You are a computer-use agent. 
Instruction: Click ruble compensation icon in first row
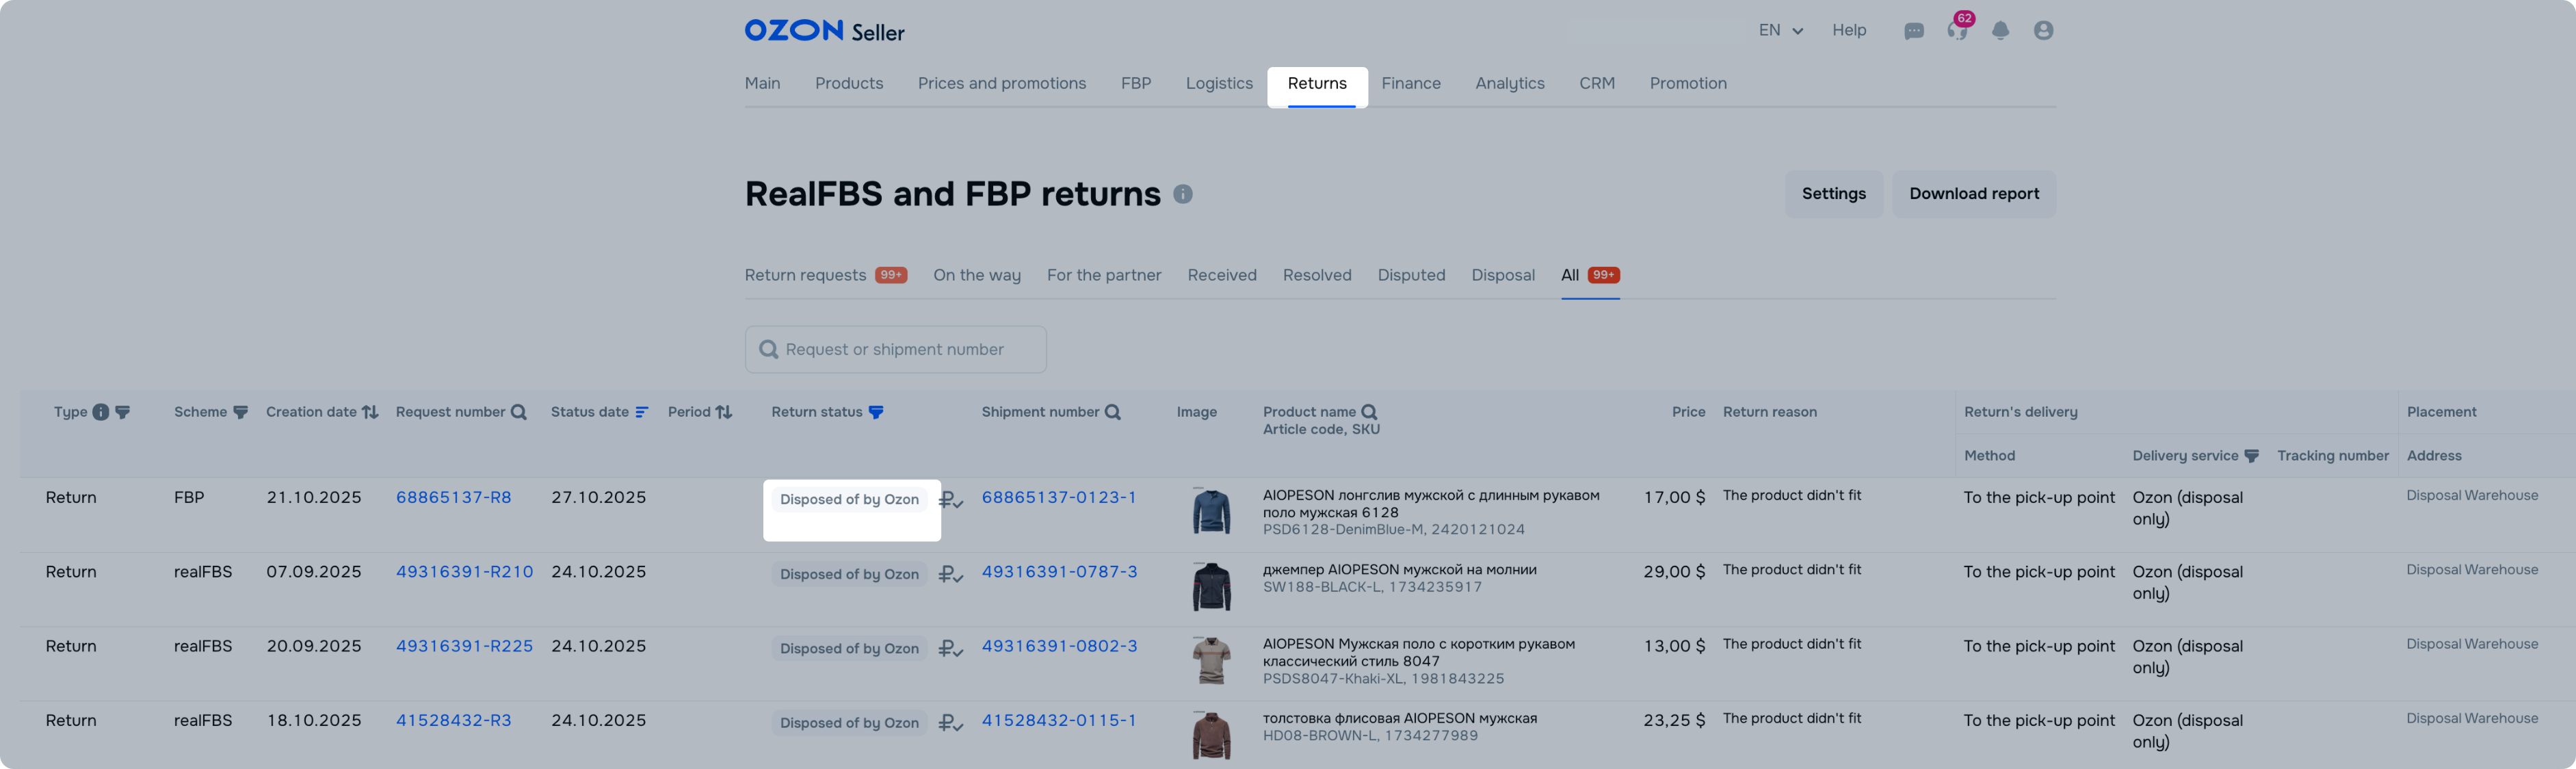[950, 500]
